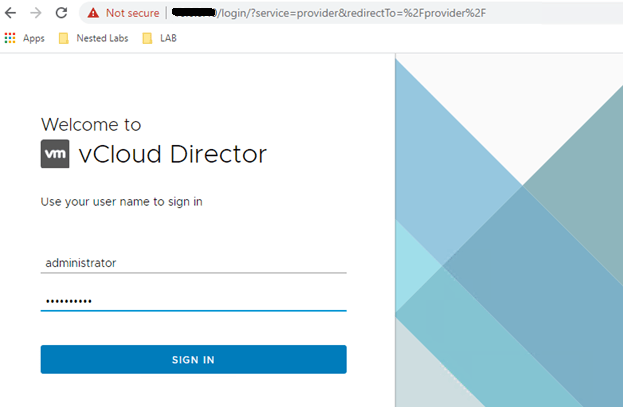Open the Apps grid icon in bookmarks bar

coord(11,38)
